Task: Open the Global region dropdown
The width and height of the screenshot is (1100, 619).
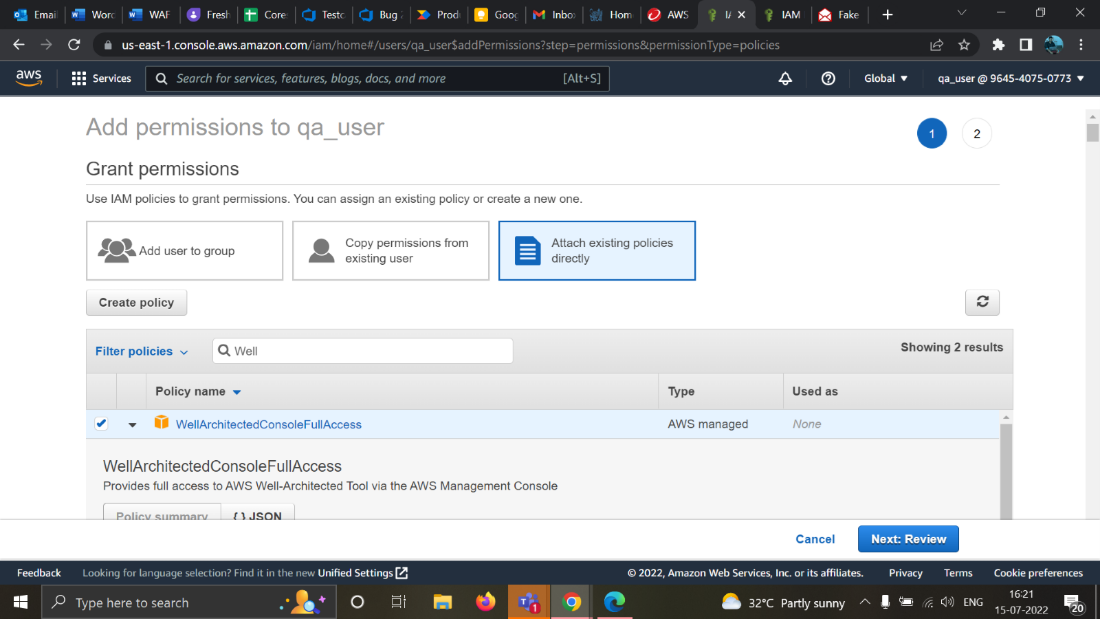Action: coord(885,79)
